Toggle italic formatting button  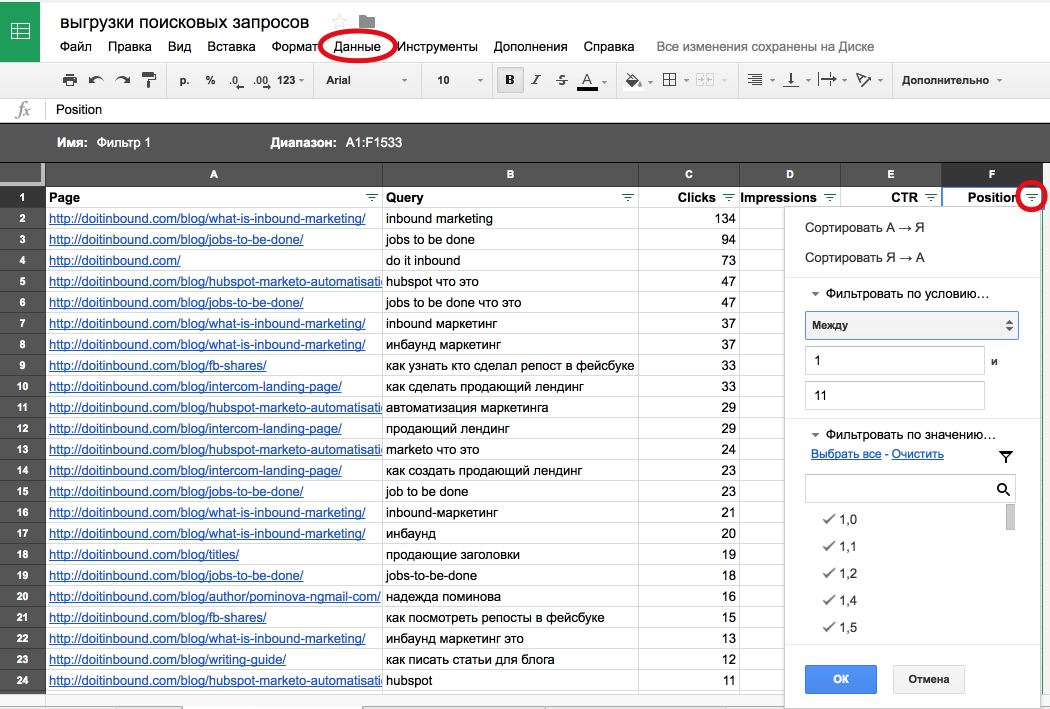[536, 80]
